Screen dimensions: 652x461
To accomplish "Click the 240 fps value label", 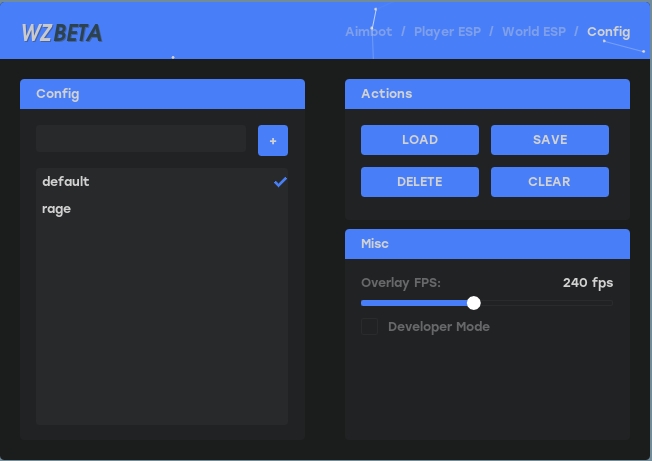I will click(588, 283).
